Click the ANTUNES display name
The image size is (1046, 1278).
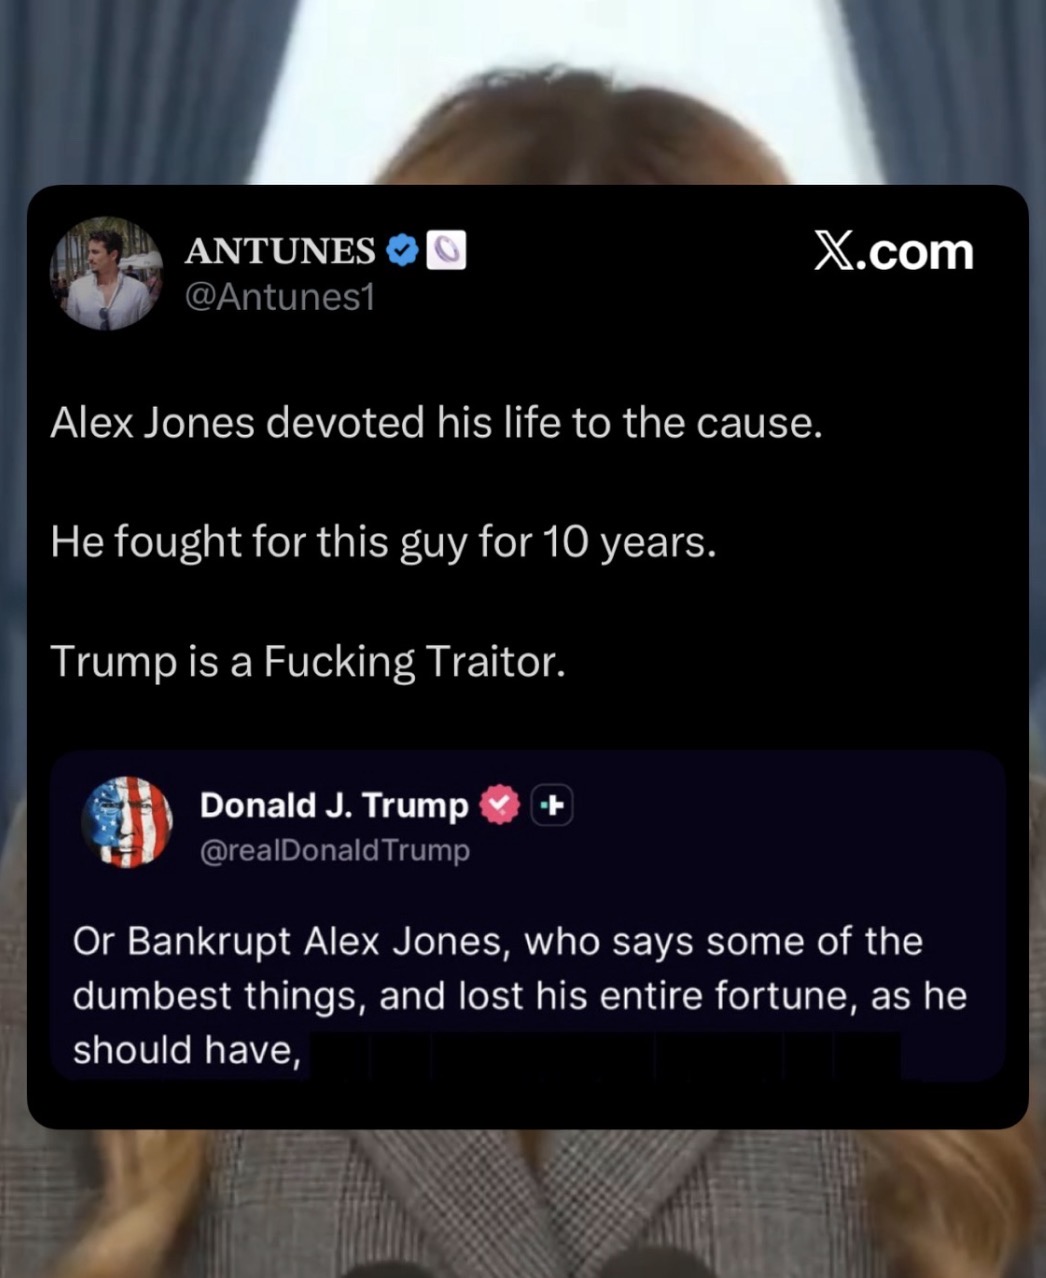pyautogui.click(x=280, y=251)
